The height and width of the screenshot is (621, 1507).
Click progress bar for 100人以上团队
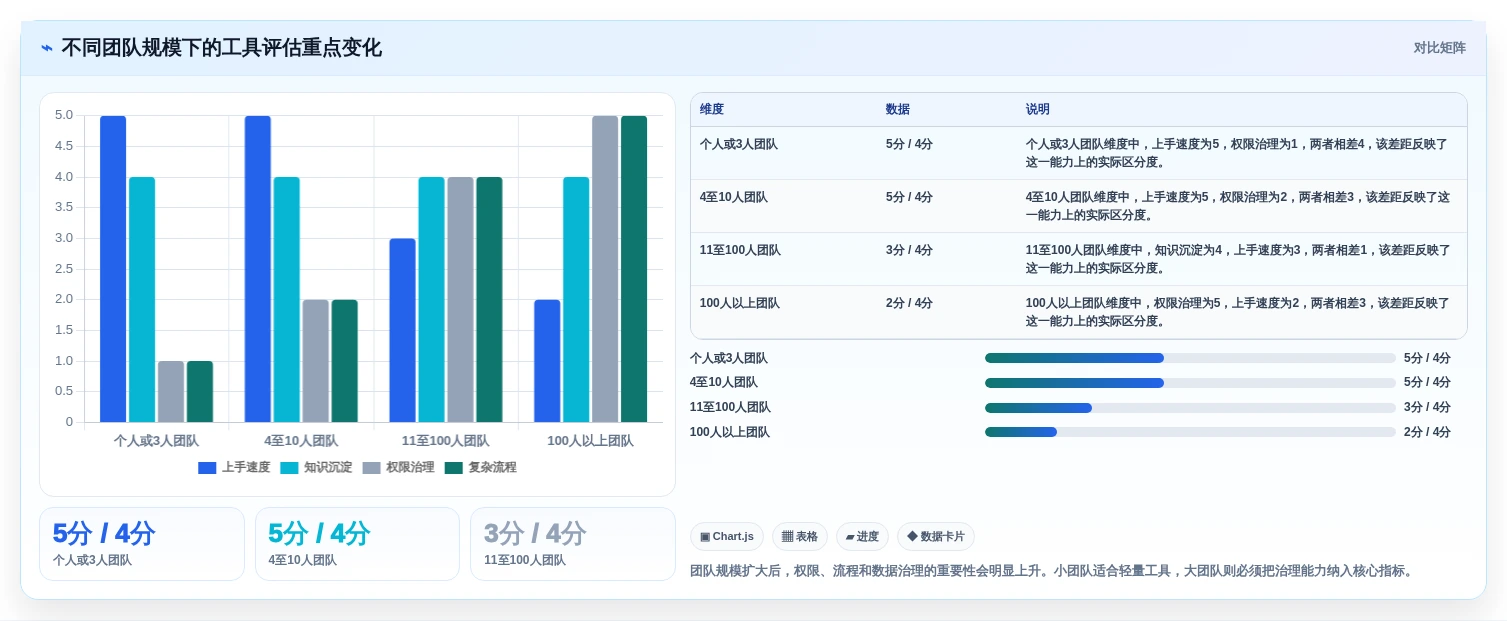1190,432
